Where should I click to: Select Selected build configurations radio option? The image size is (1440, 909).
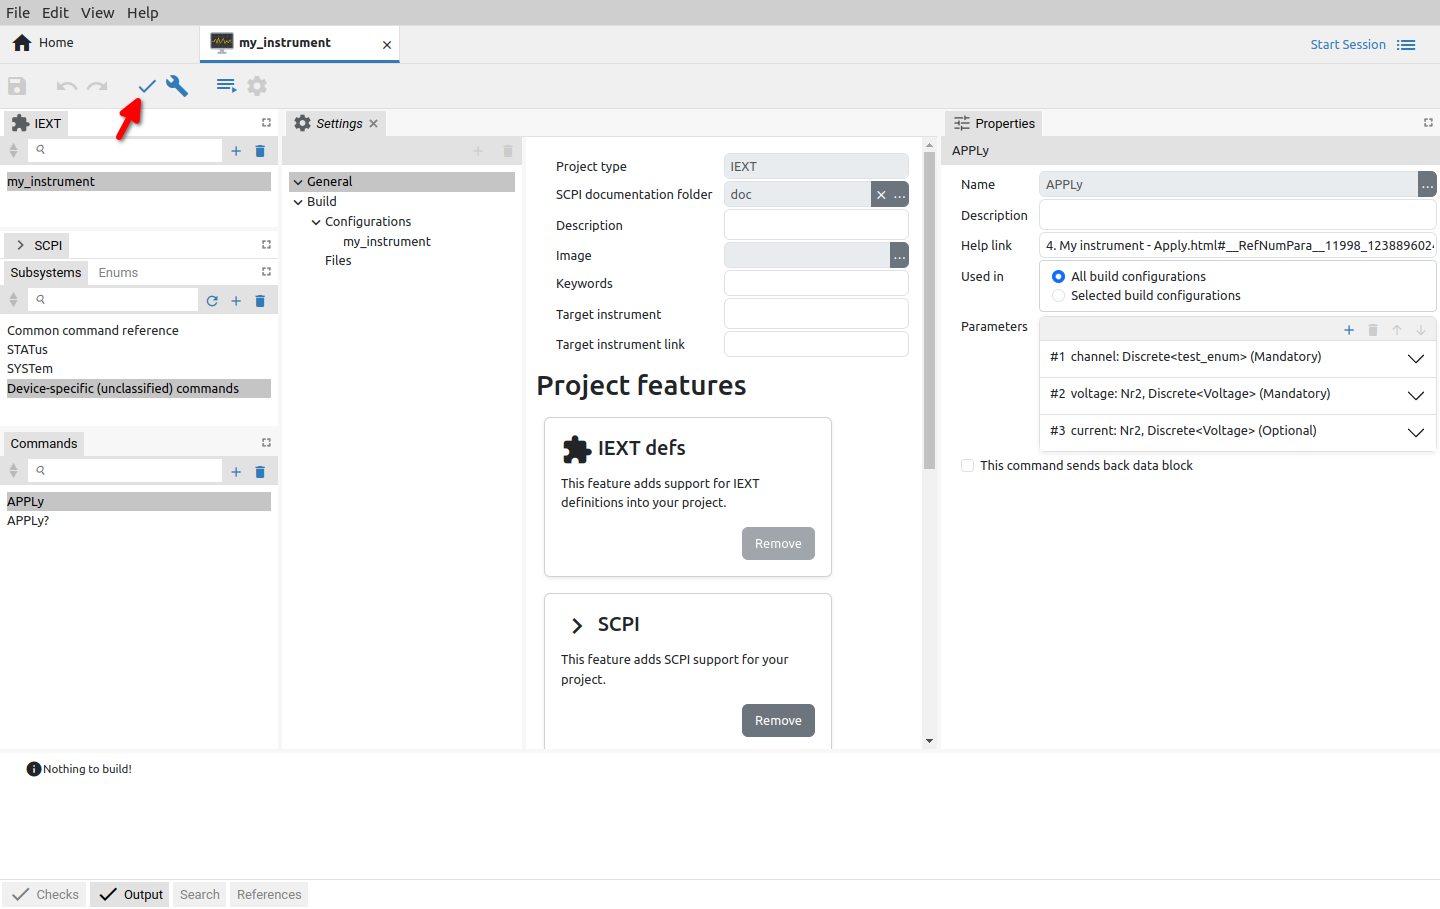[x=1058, y=296]
